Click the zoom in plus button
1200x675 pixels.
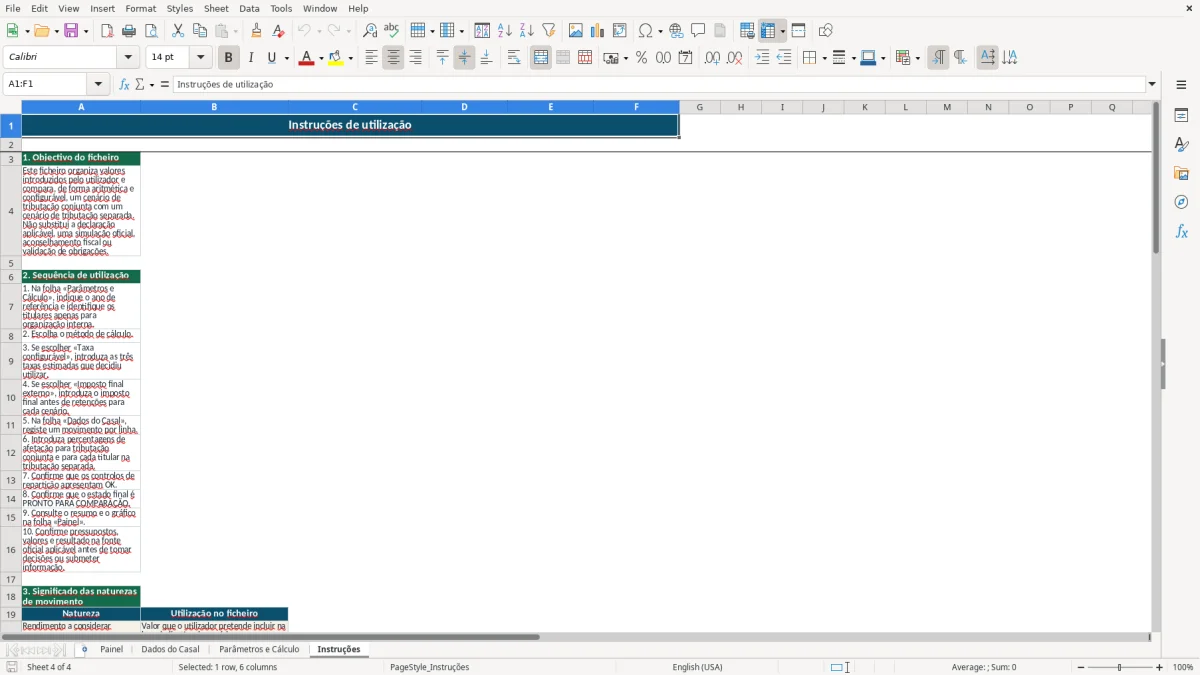pos(1160,667)
